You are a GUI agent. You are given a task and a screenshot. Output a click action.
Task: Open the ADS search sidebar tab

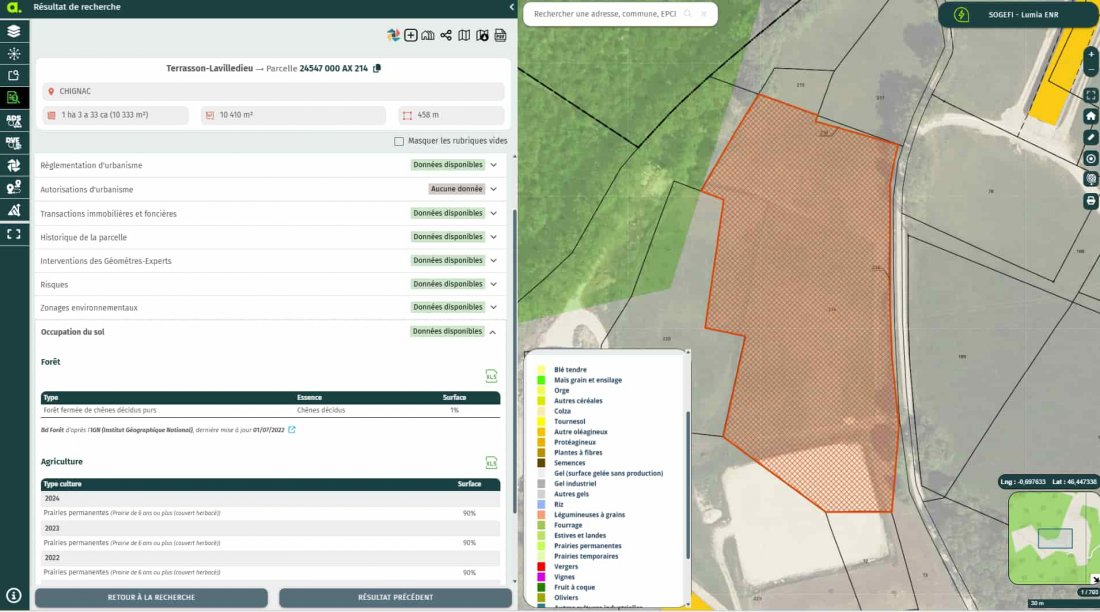point(14,120)
